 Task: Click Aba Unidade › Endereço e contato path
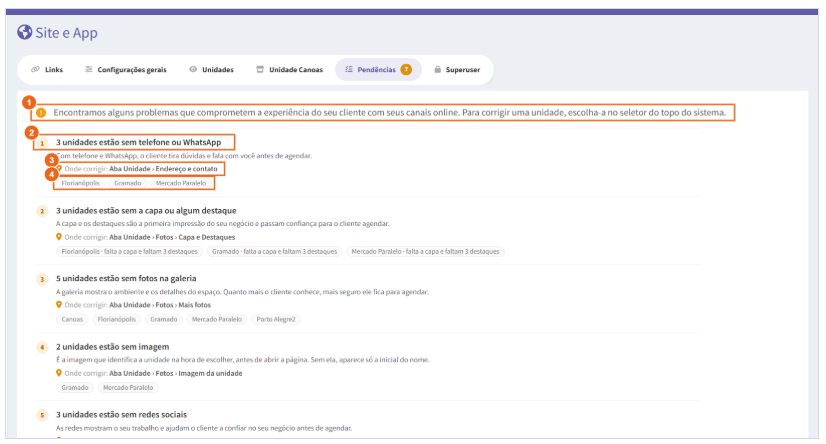pyautogui.click(x=163, y=169)
